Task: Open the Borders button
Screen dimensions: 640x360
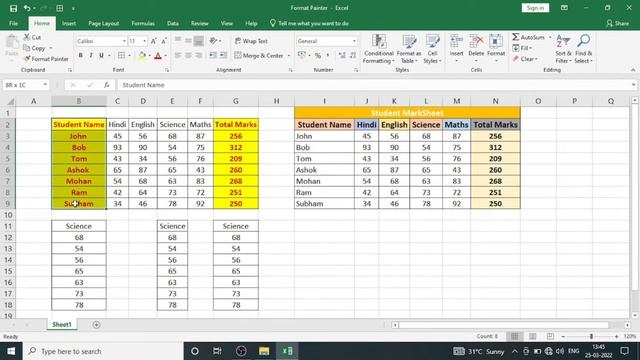Action: pos(121,56)
